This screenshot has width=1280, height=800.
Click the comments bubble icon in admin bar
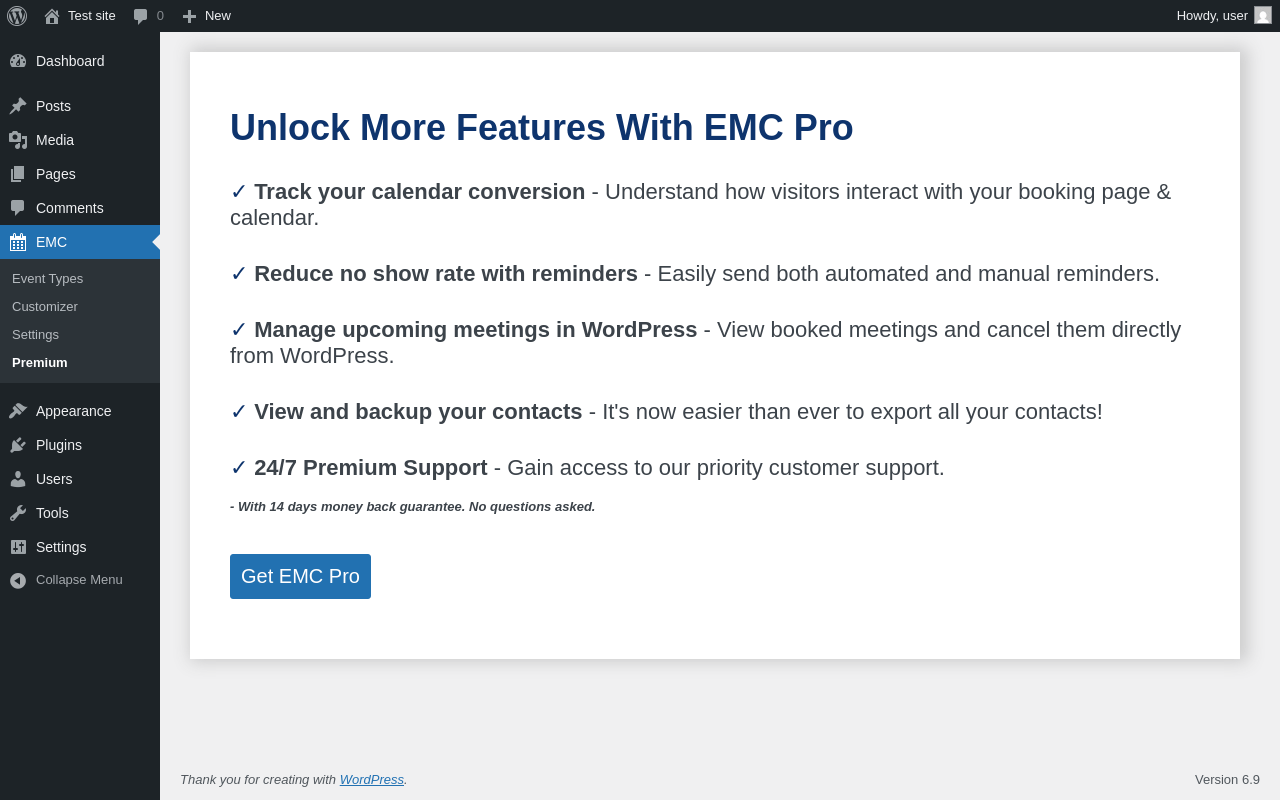pos(141,16)
